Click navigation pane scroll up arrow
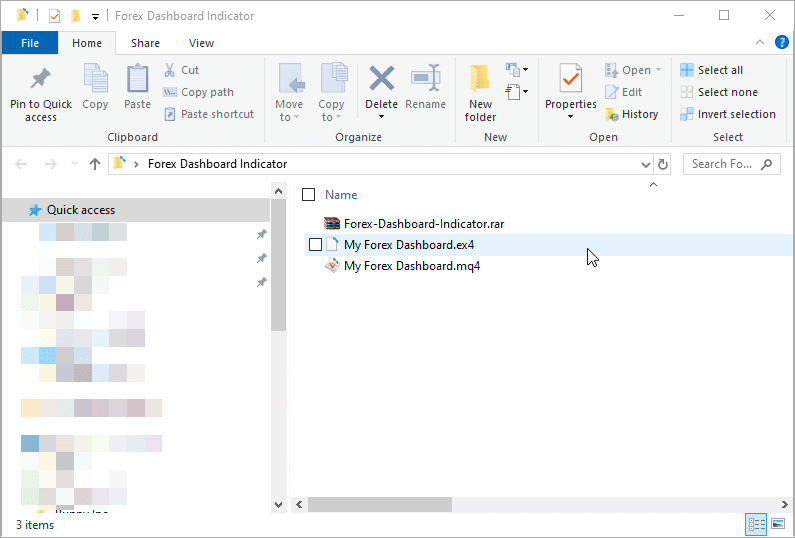This screenshot has width=795, height=538. pos(278,191)
